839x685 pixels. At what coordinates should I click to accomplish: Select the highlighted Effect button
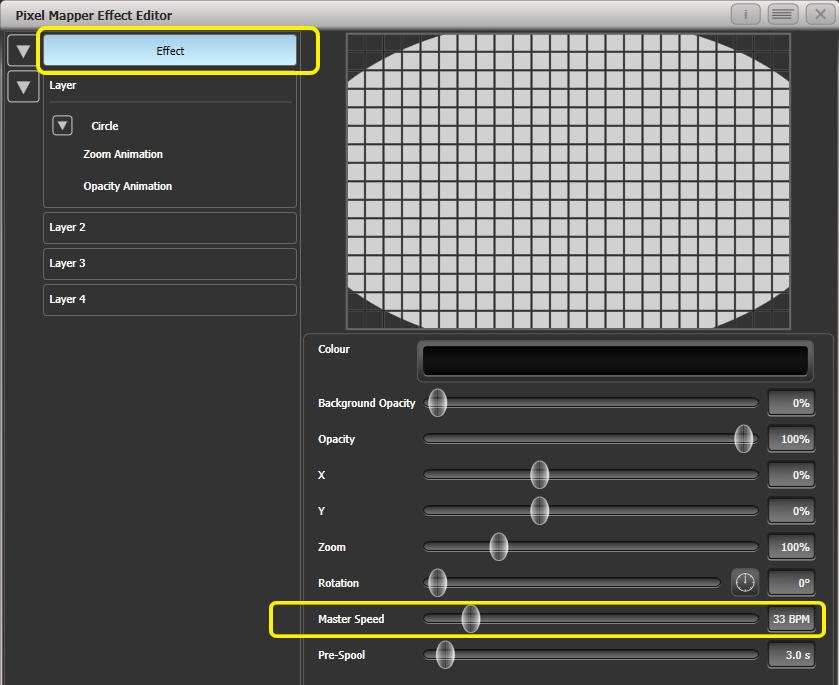pos(169,50)
